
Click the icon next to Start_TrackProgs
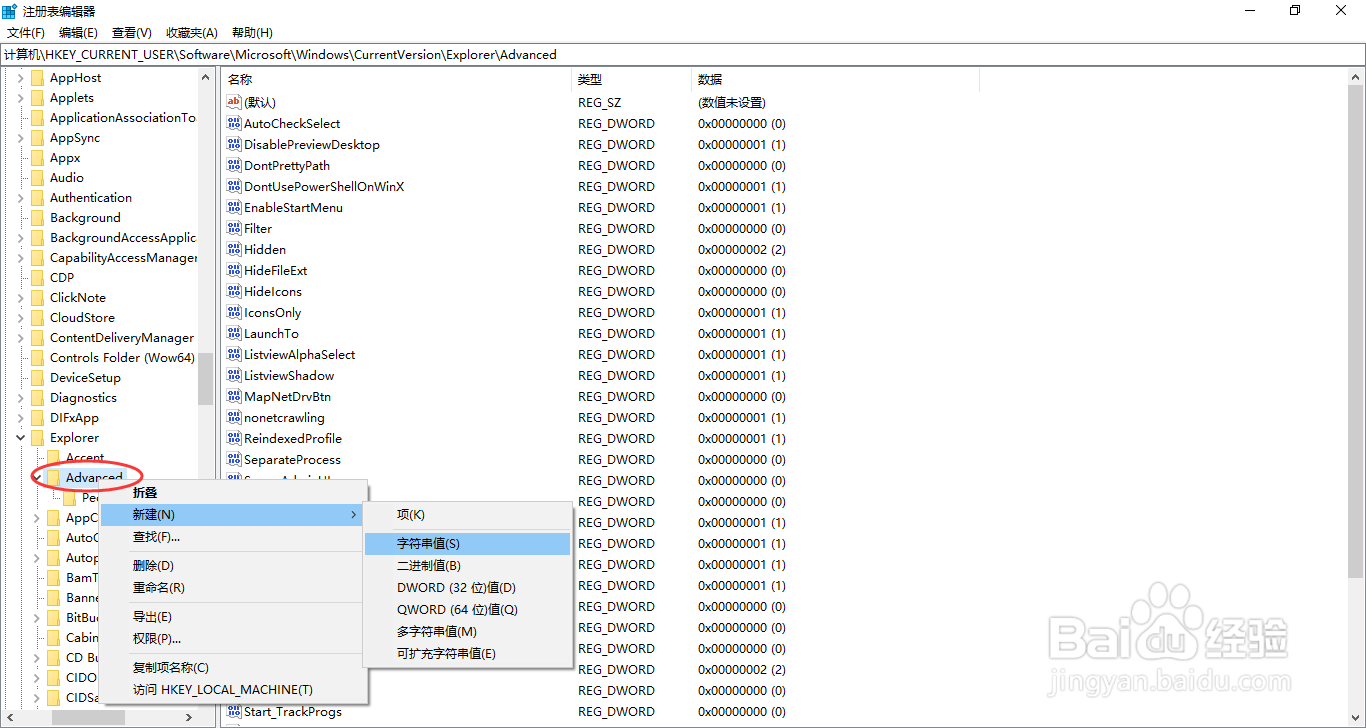tap(231, 711)
